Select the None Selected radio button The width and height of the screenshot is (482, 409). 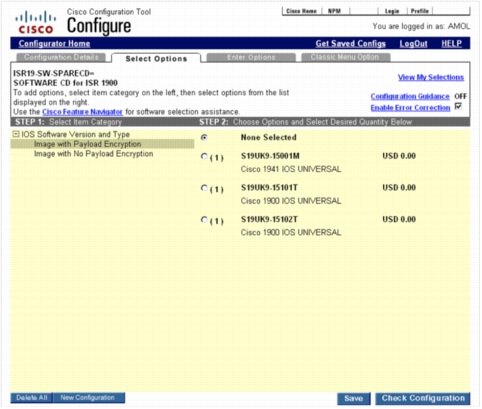point(204,137)
